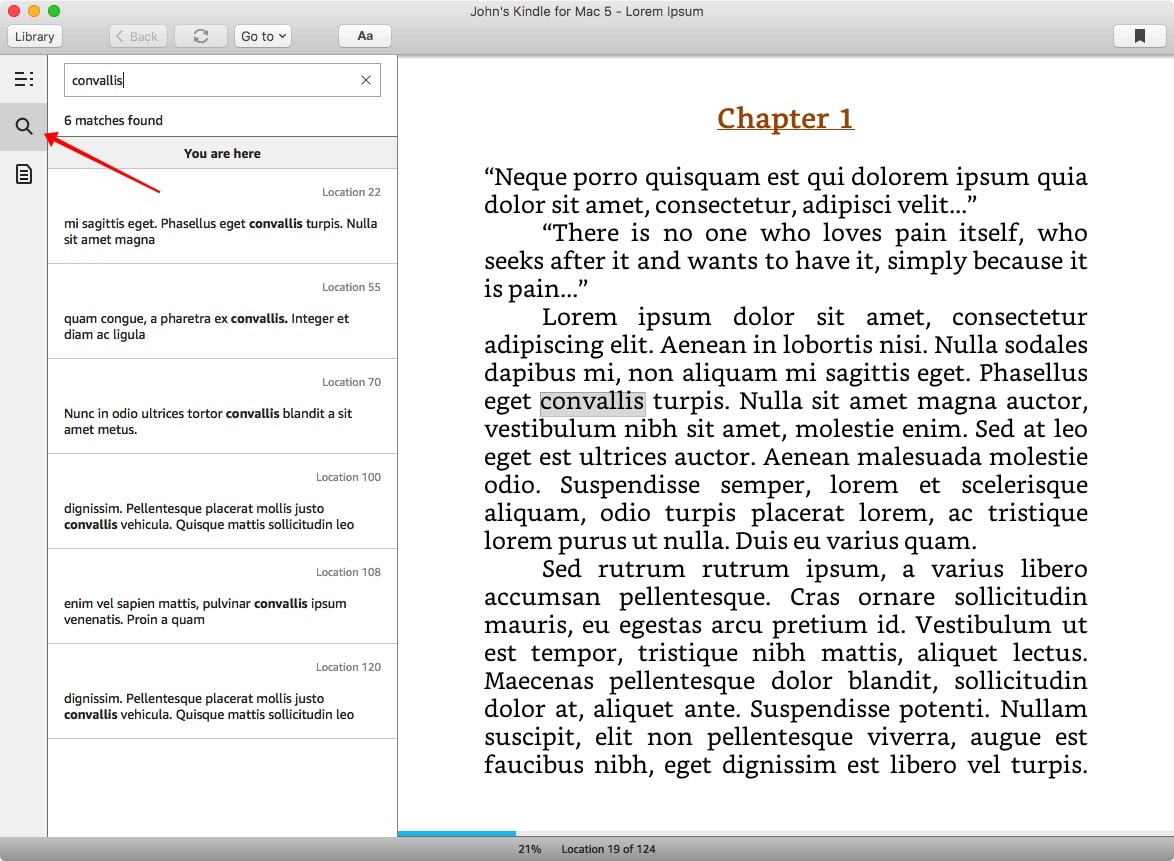Open the Go to dropdown
Viewport: 1174px width, 861px height.
[x=262, y=35]
